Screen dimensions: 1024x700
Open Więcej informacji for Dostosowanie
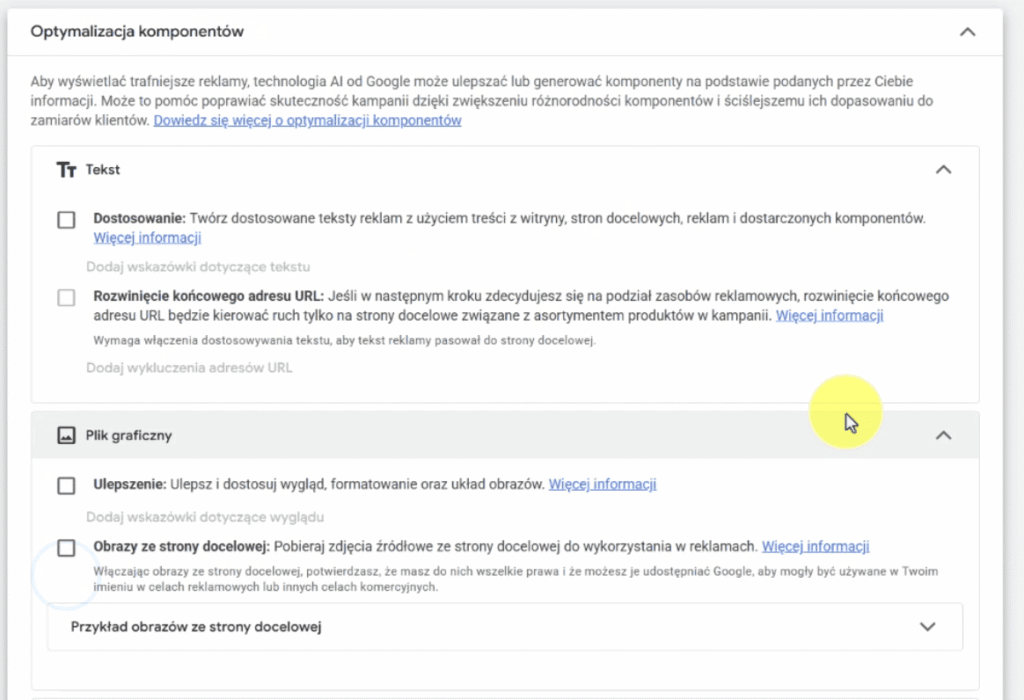(147, 237)
